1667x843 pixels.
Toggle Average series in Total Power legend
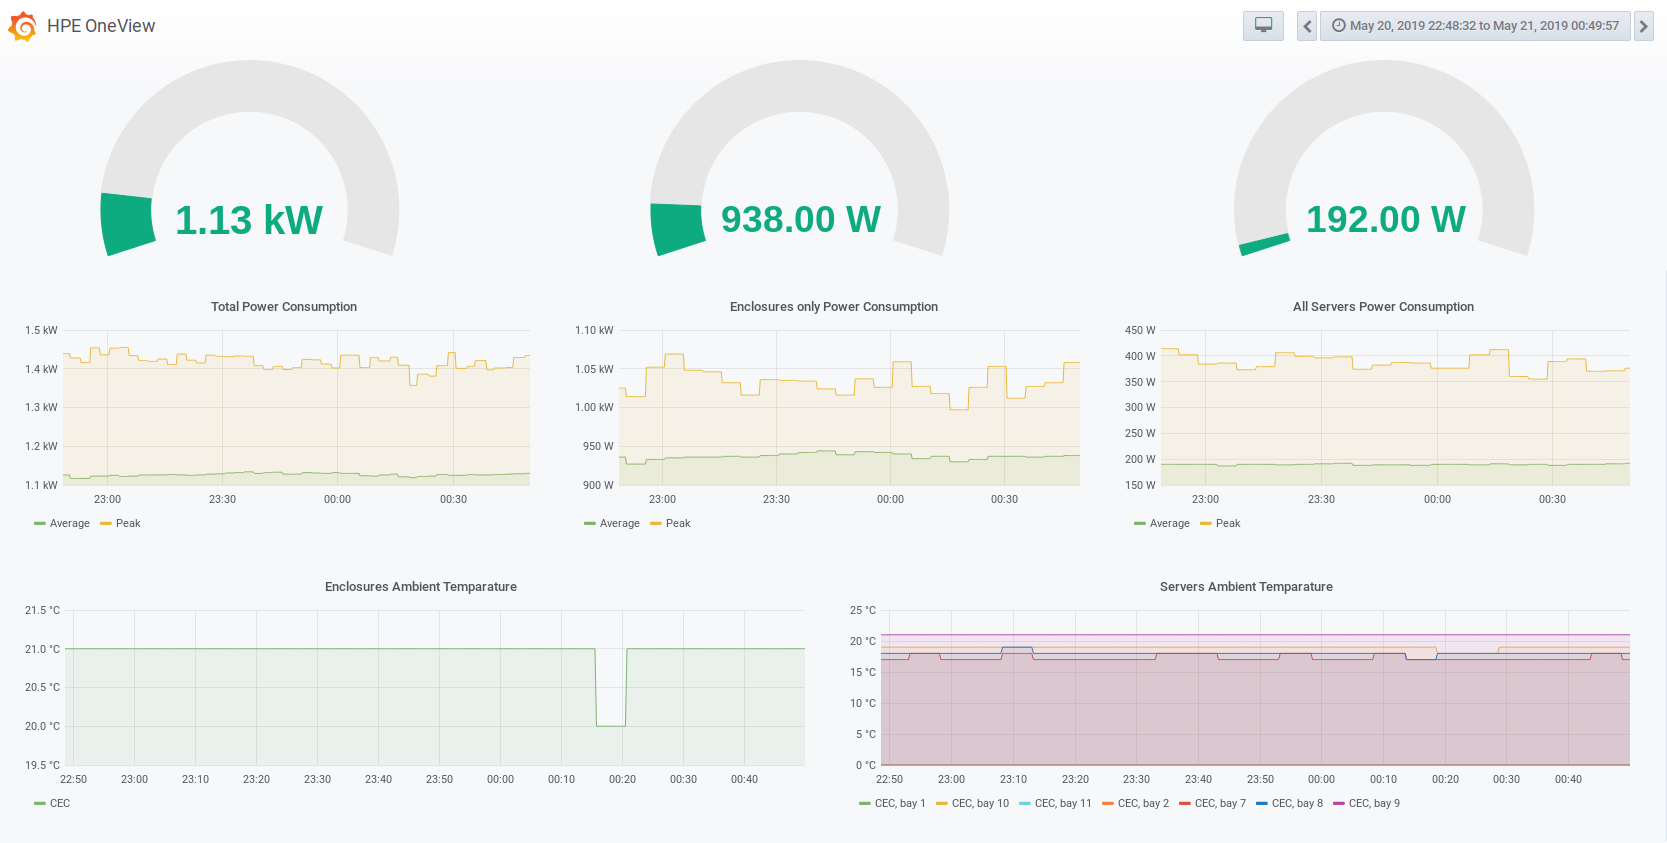tap(62, 523)
